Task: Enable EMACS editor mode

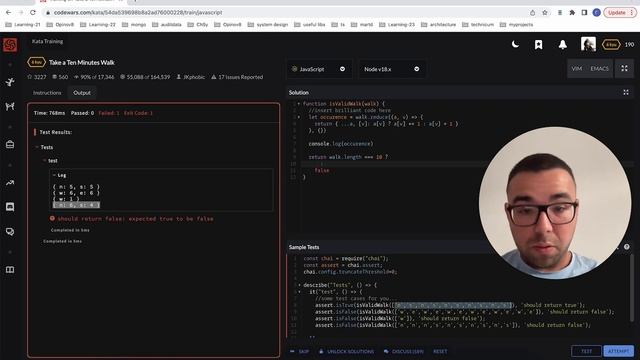Action: click(x=599, y=69)
